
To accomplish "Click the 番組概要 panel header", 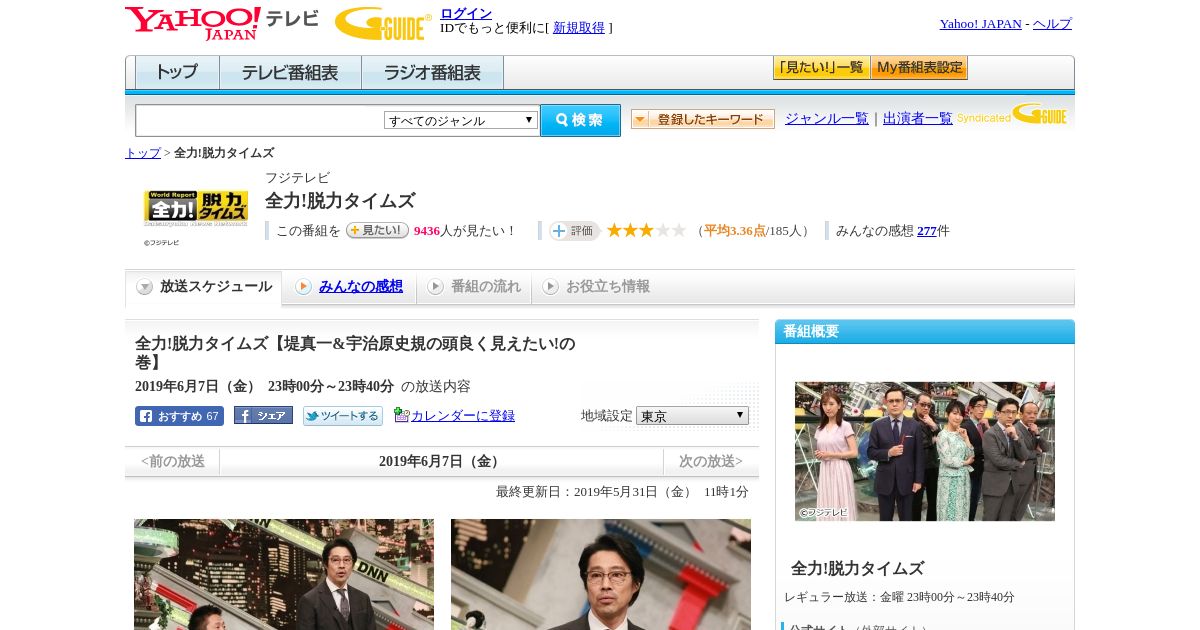I will [925, 332].
